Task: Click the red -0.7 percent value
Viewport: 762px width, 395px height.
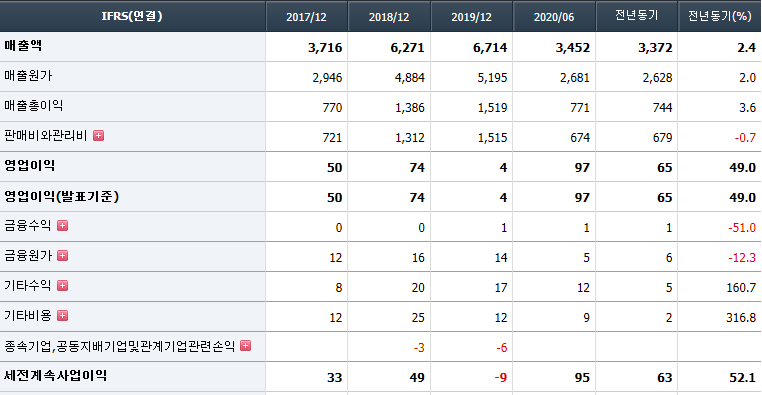Action: pyautogui.click(x=745, y=137)
